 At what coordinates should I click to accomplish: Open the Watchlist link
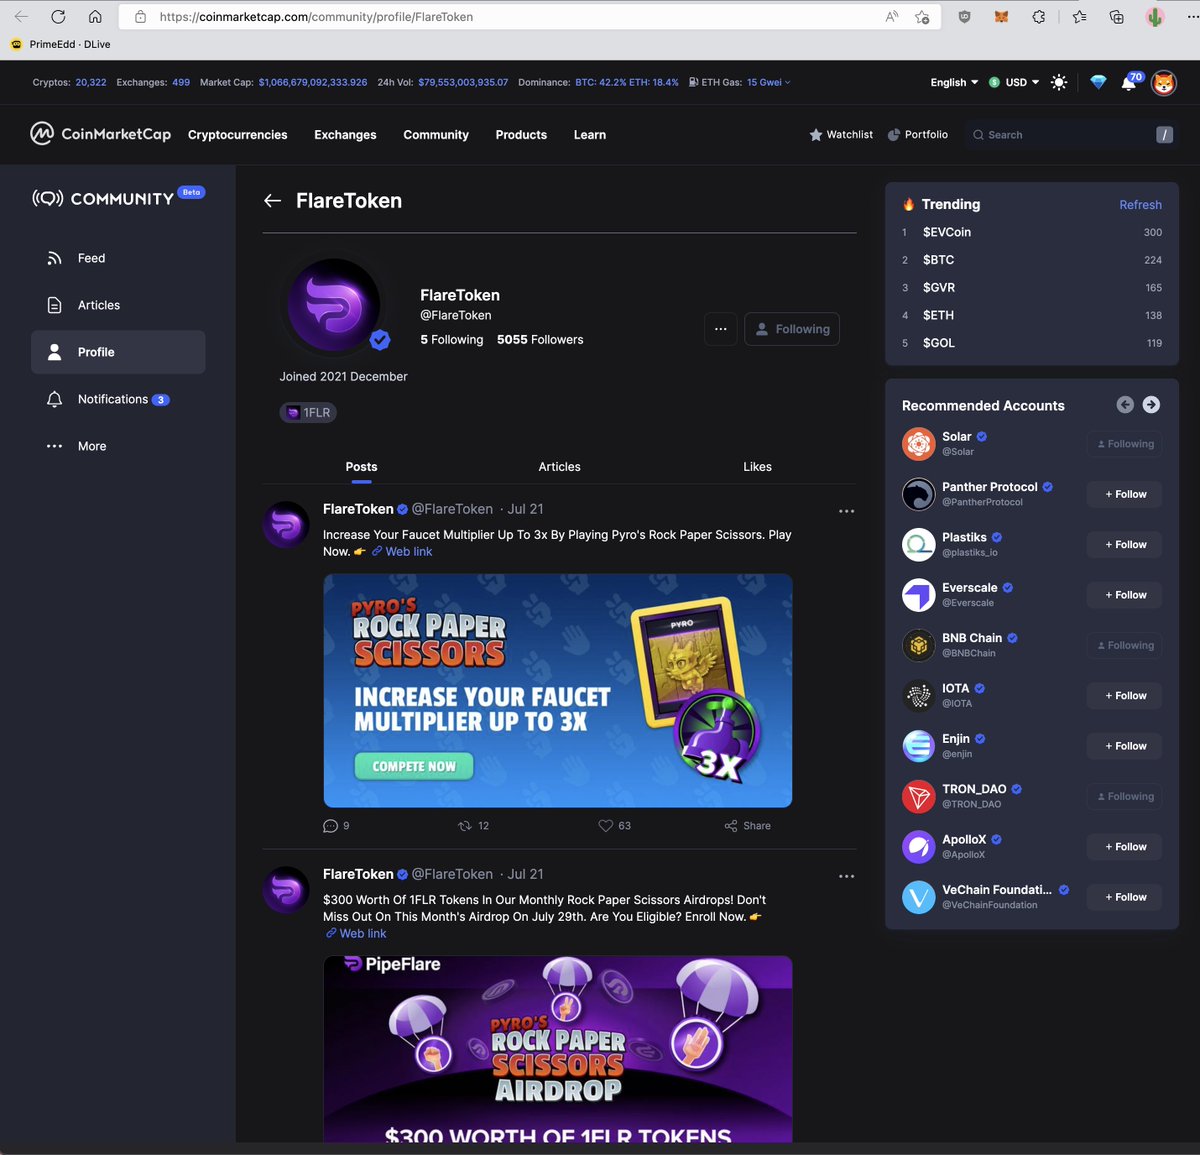point(841,134)
